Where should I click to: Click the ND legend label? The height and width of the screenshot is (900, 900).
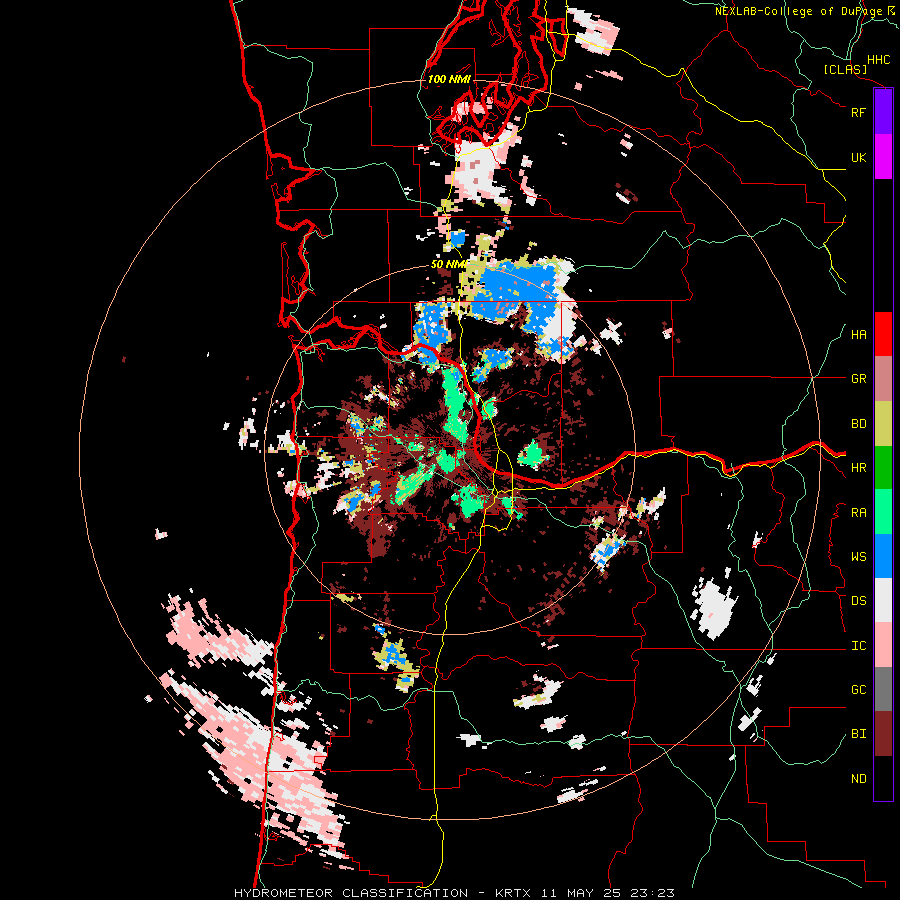858,779
